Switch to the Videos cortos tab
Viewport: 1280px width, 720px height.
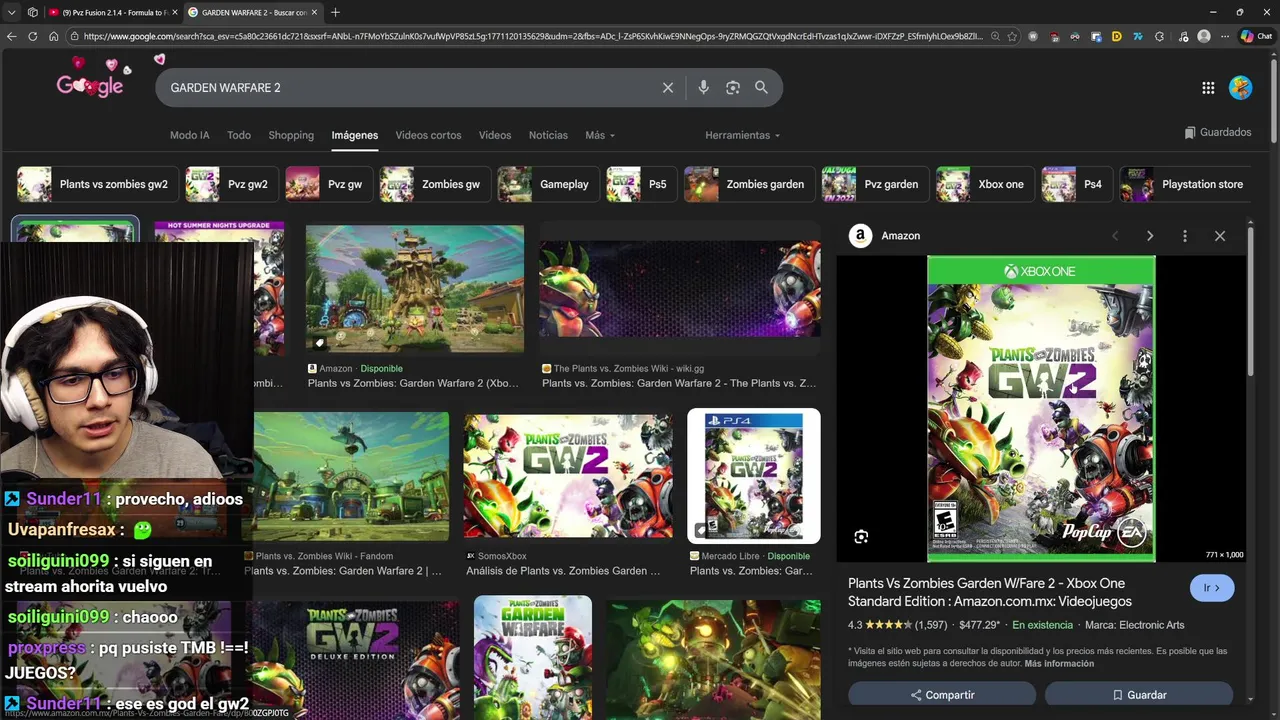(428, 135)
